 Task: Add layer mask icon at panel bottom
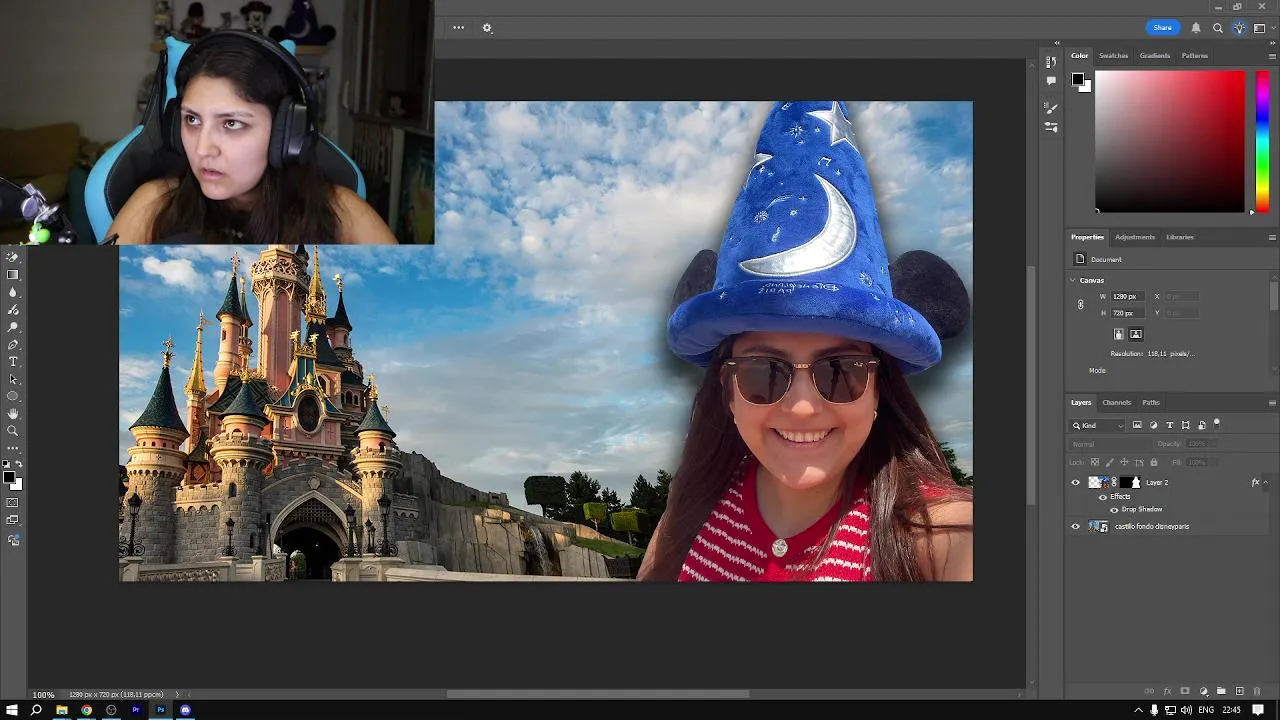tap(1185, 691)
